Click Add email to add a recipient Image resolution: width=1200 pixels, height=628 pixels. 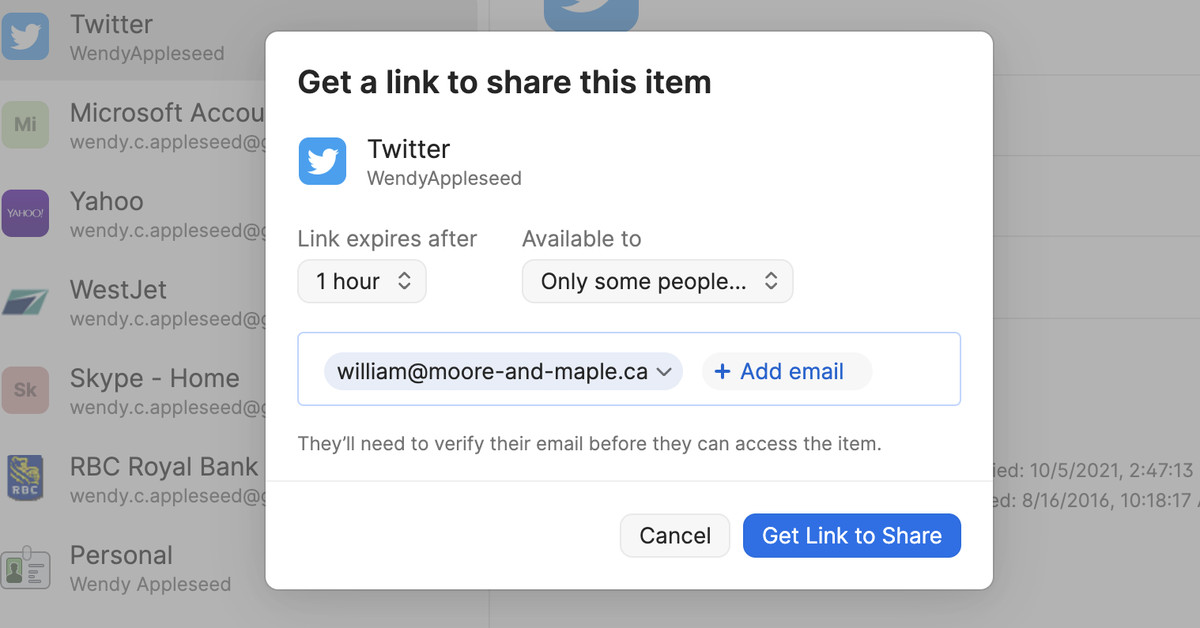coord(791,372)
